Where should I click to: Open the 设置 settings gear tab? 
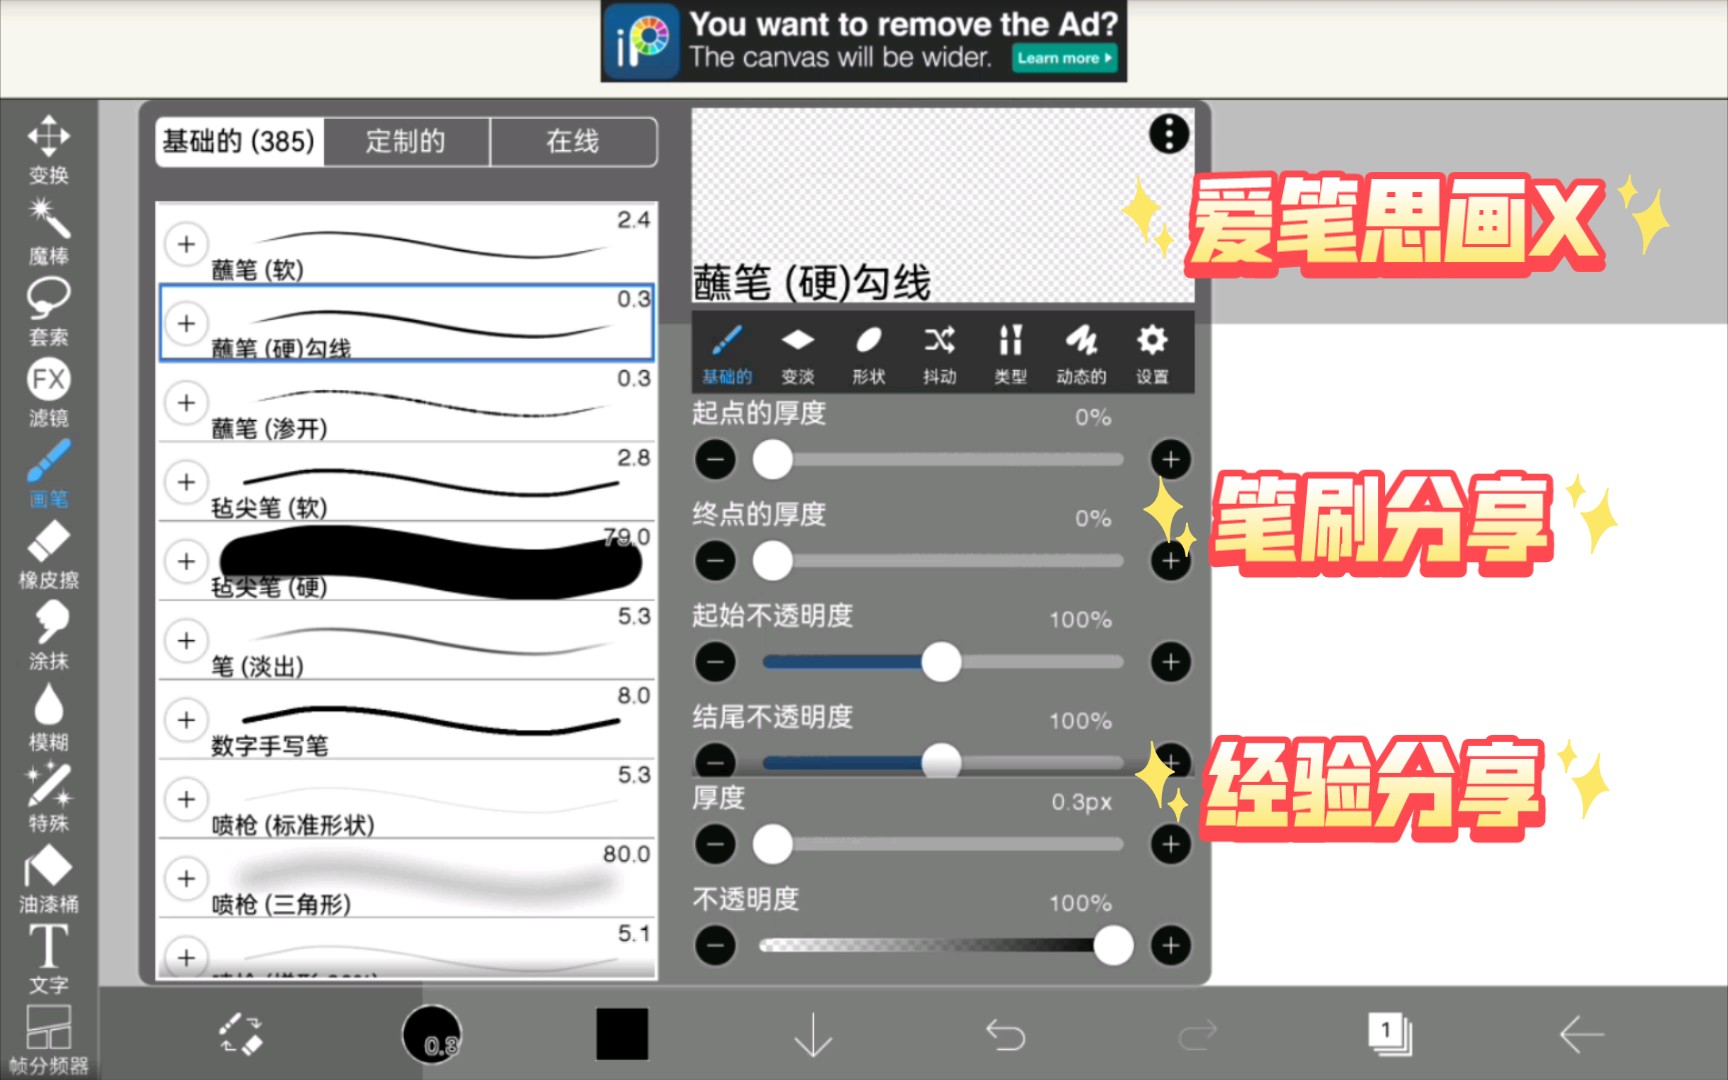click(1152, 354)
